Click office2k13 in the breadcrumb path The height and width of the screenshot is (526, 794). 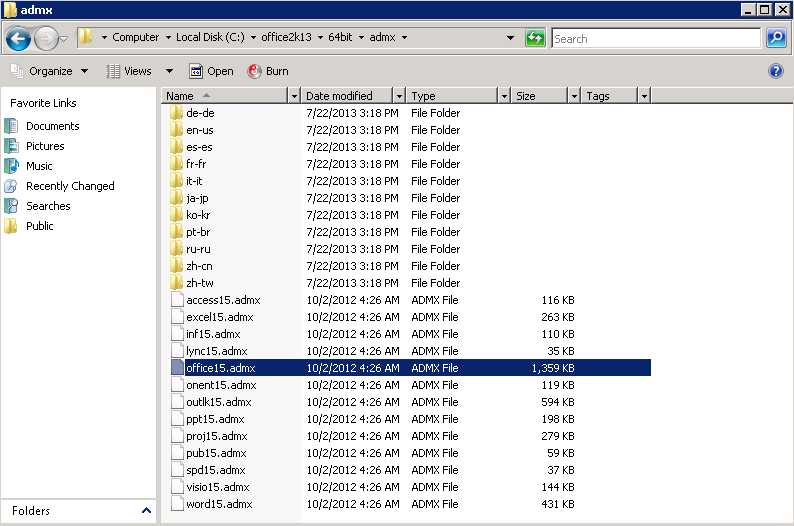coord(286,37)
